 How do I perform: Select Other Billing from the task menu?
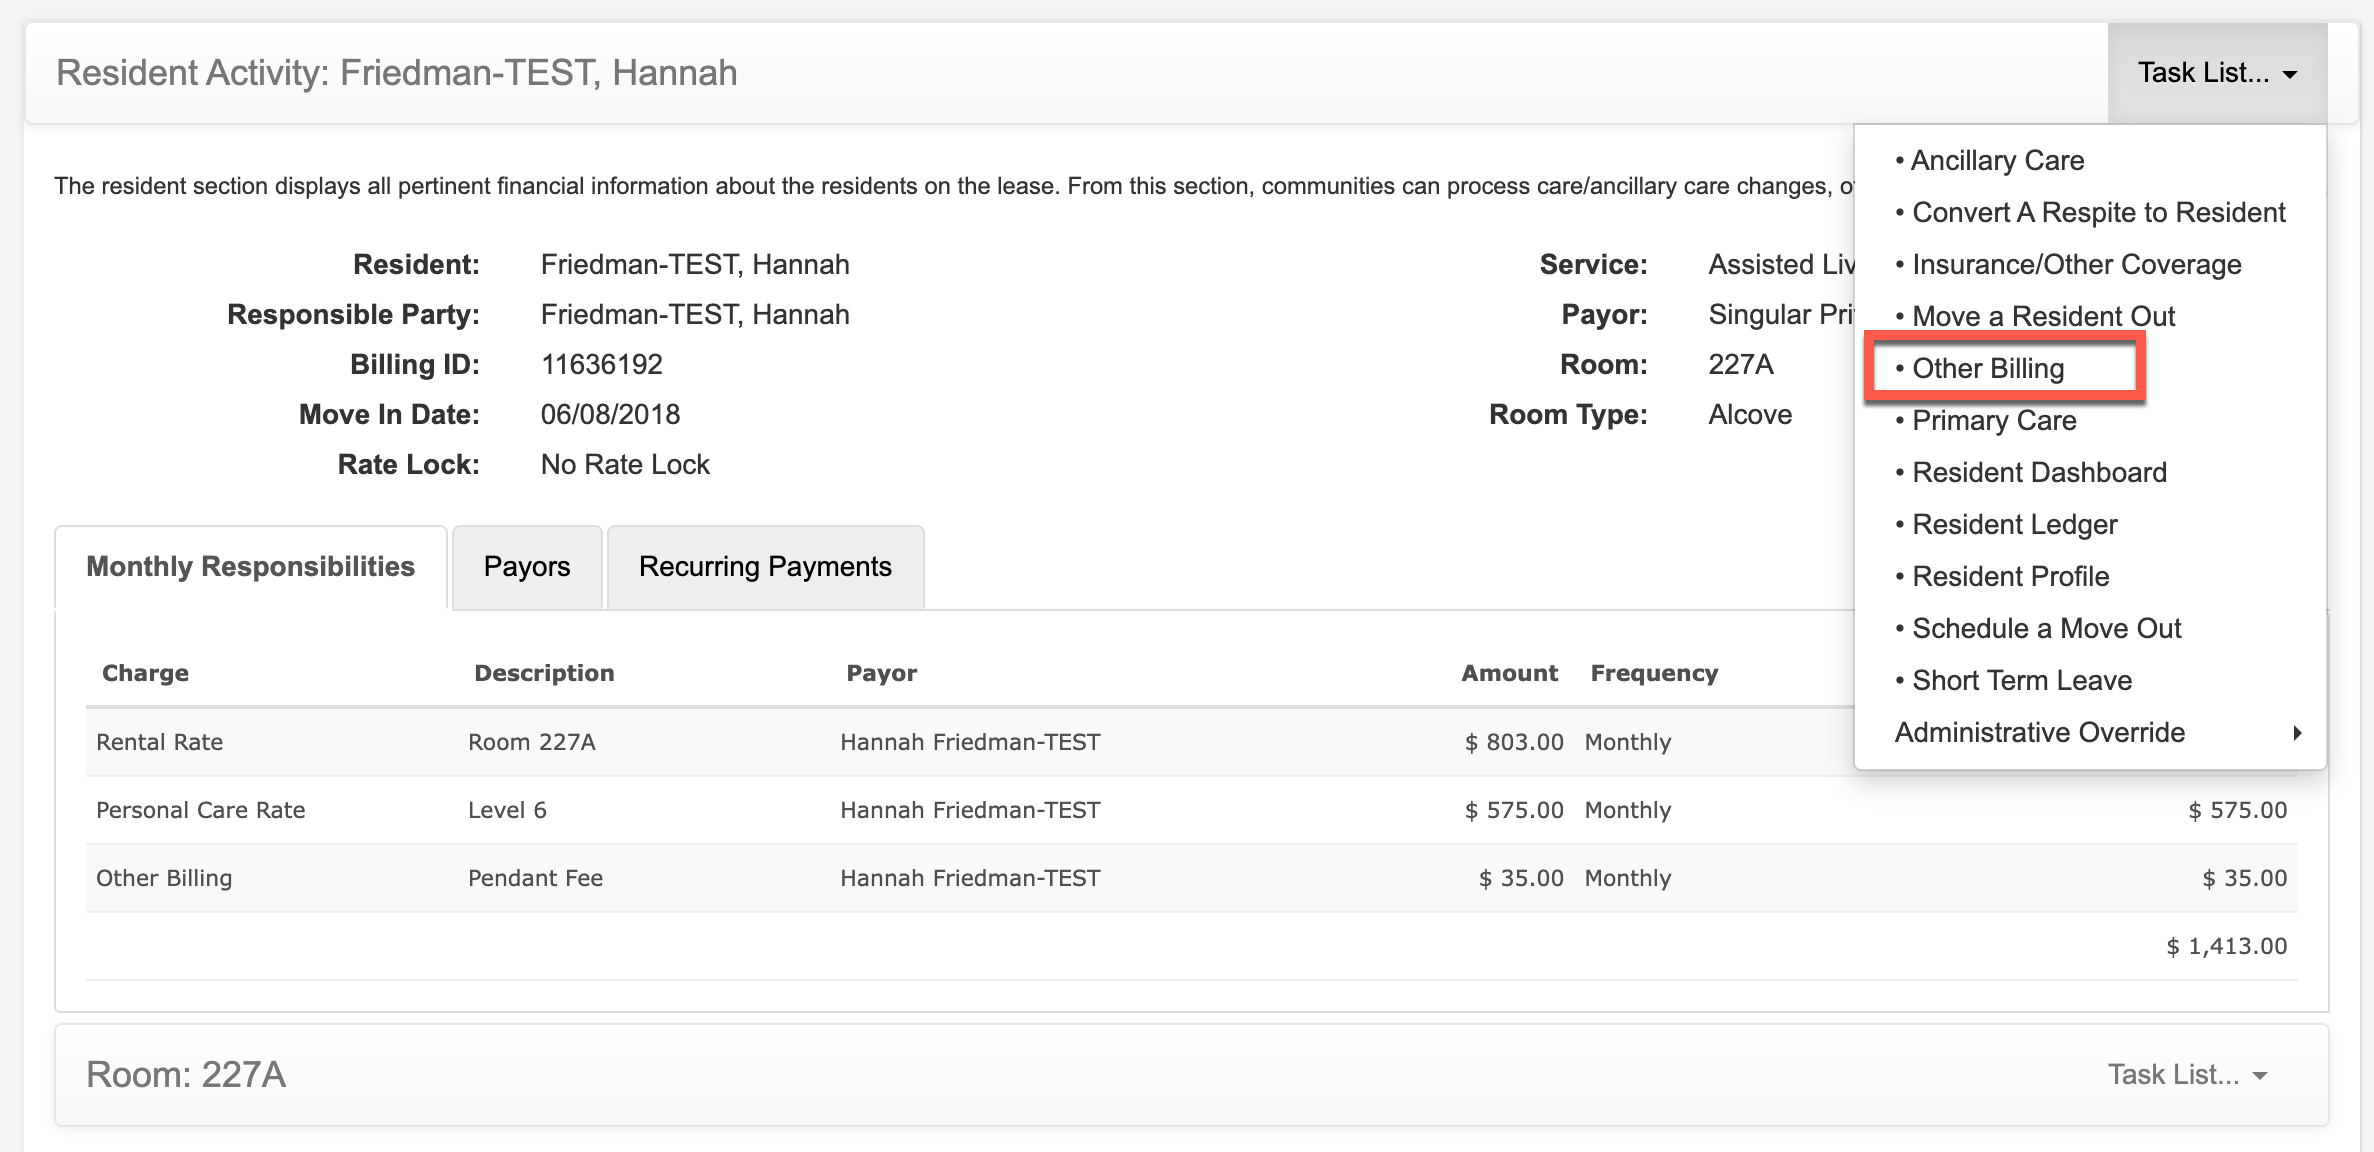(1987, 369)
